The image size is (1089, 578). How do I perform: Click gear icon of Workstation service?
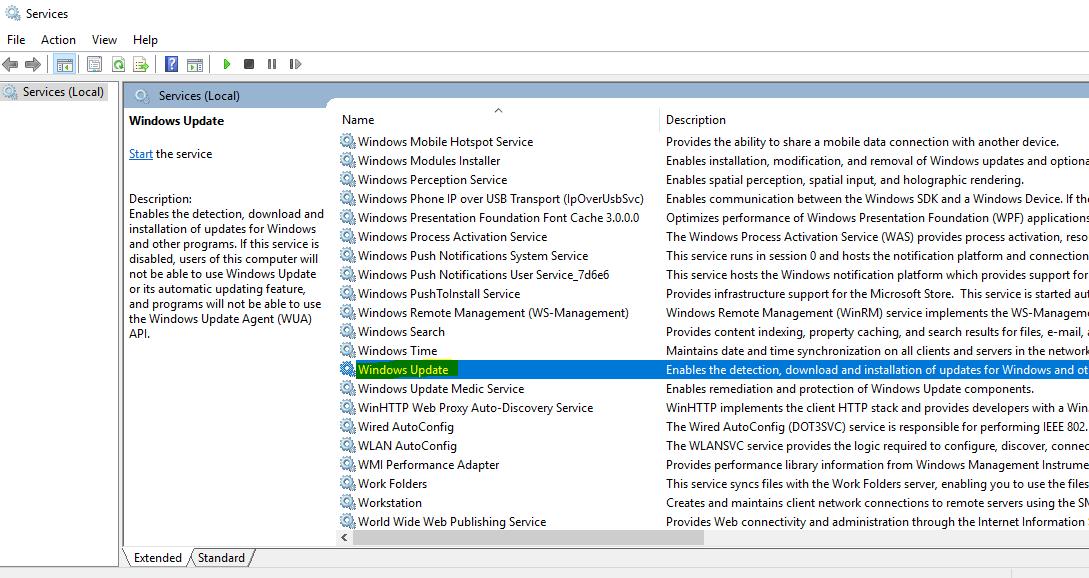pyautogui.click(x=347, y=502)
